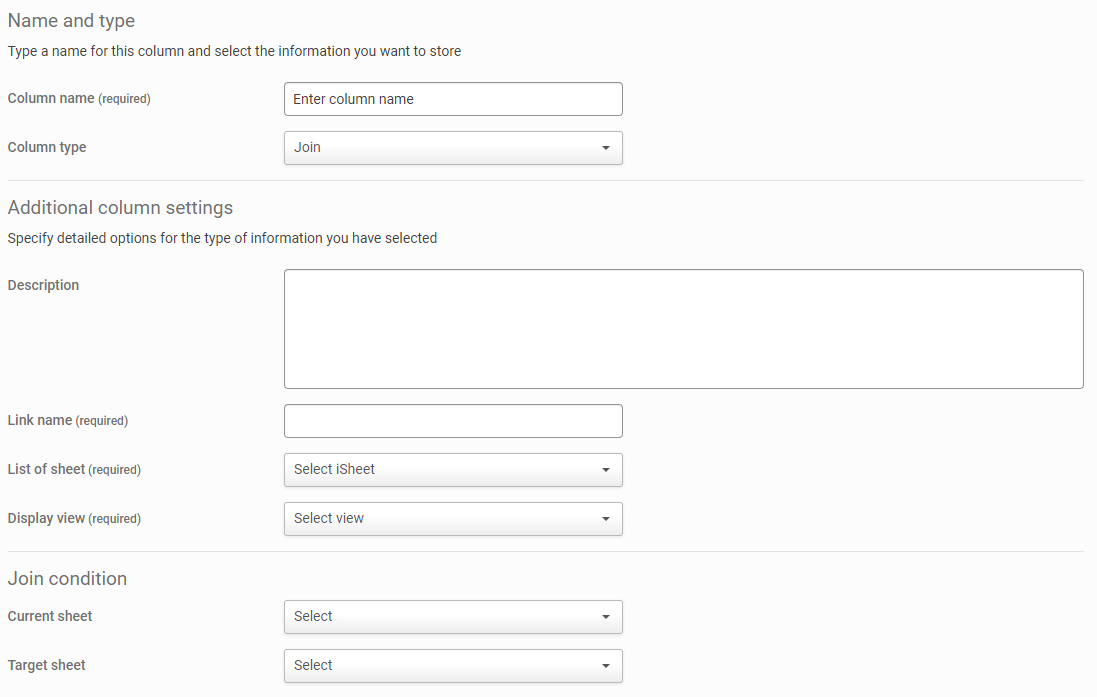1097x697 pixels.
Task: Click the 'Additional column settings' heading
Action: click(x=120, y=208)
